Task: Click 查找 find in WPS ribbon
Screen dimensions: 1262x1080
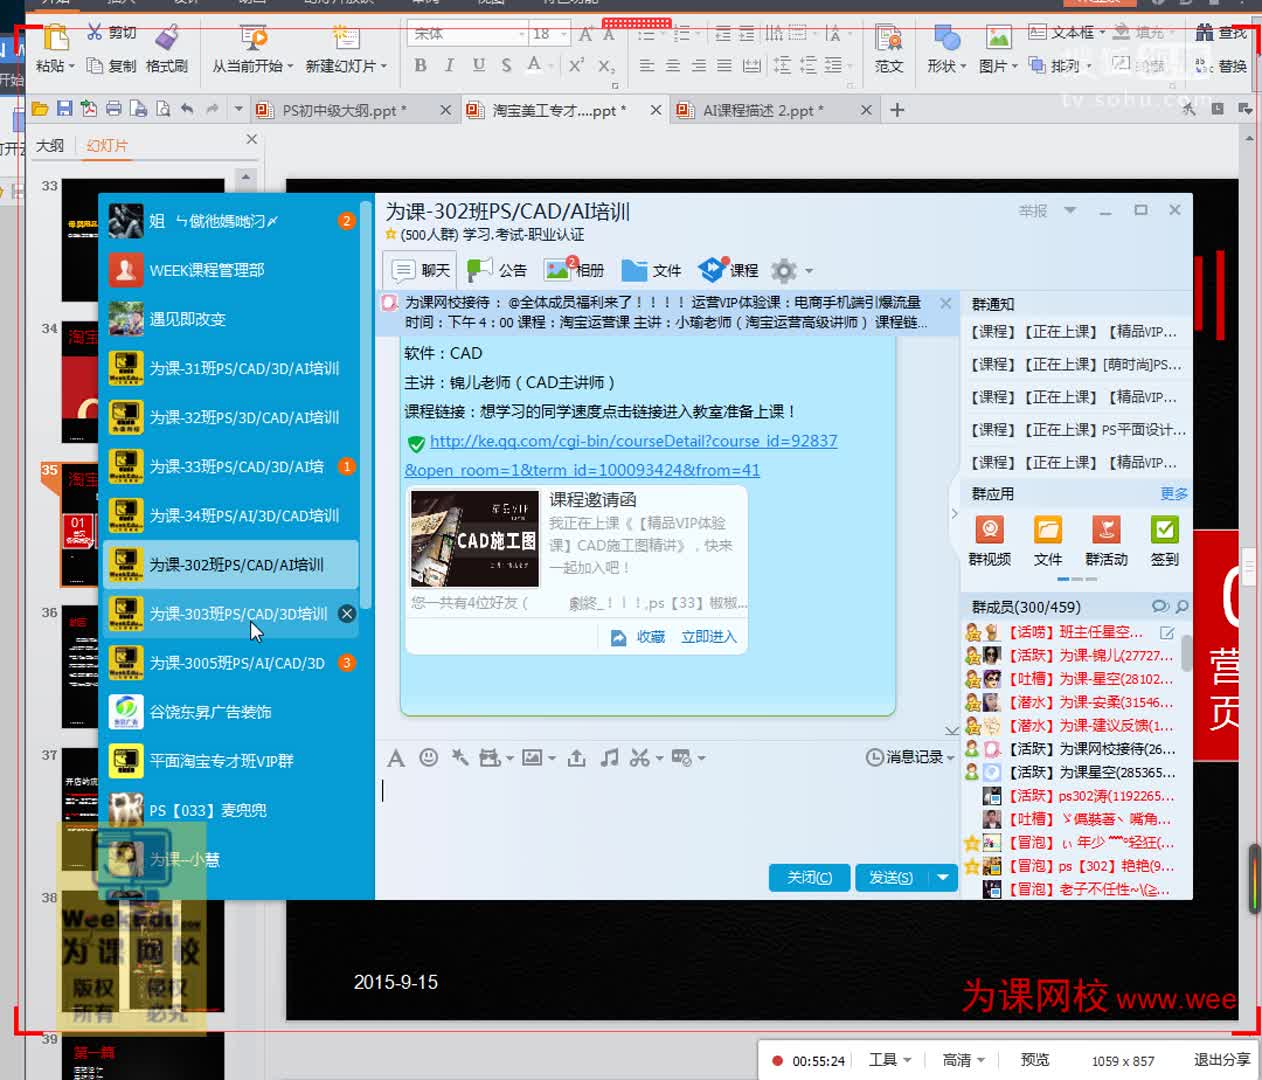Action: 1221,33
